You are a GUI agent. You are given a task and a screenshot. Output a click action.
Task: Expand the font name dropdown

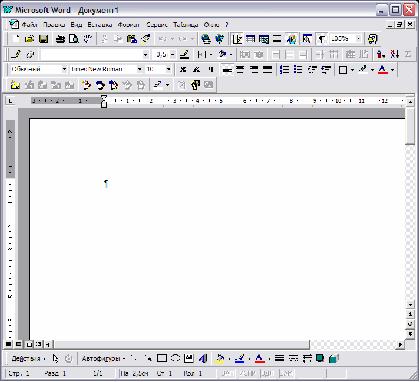pos(140,69)
